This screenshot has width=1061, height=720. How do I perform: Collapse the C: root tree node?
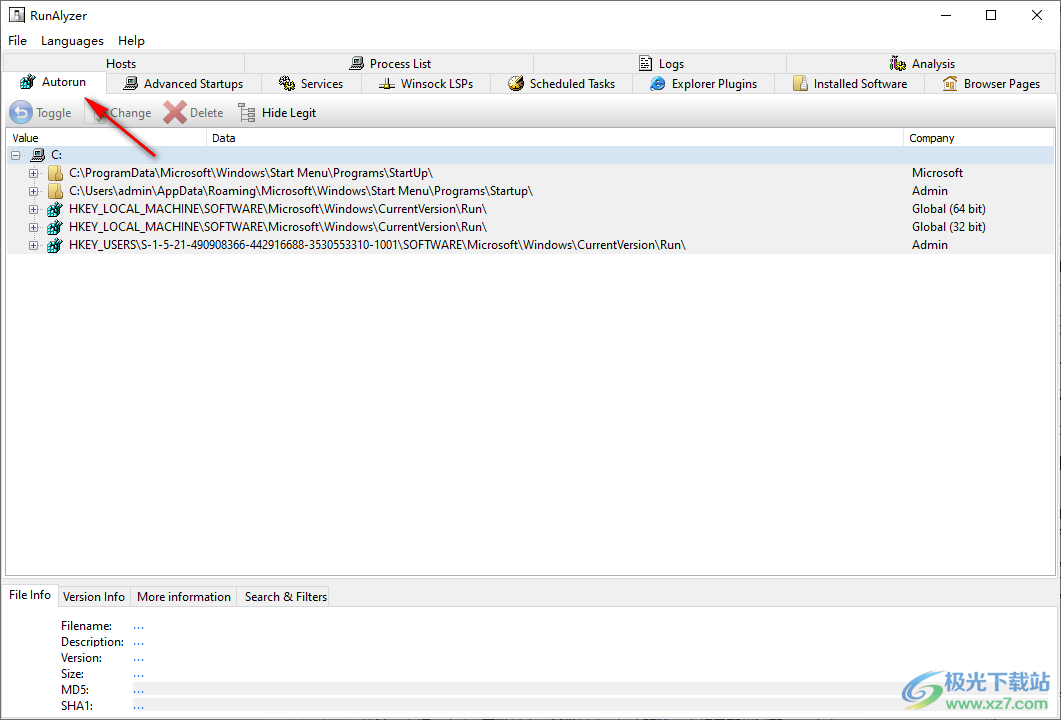tap(16, 155)
